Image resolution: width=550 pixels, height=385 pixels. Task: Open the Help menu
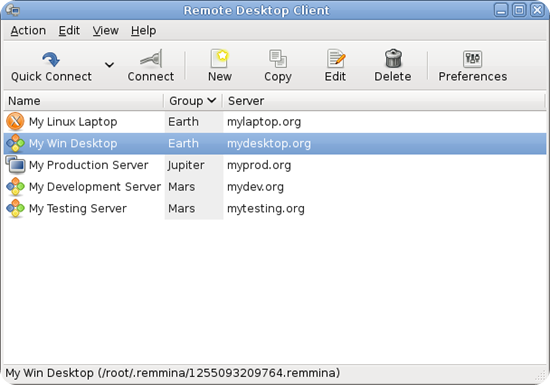[x=143, y=31]
